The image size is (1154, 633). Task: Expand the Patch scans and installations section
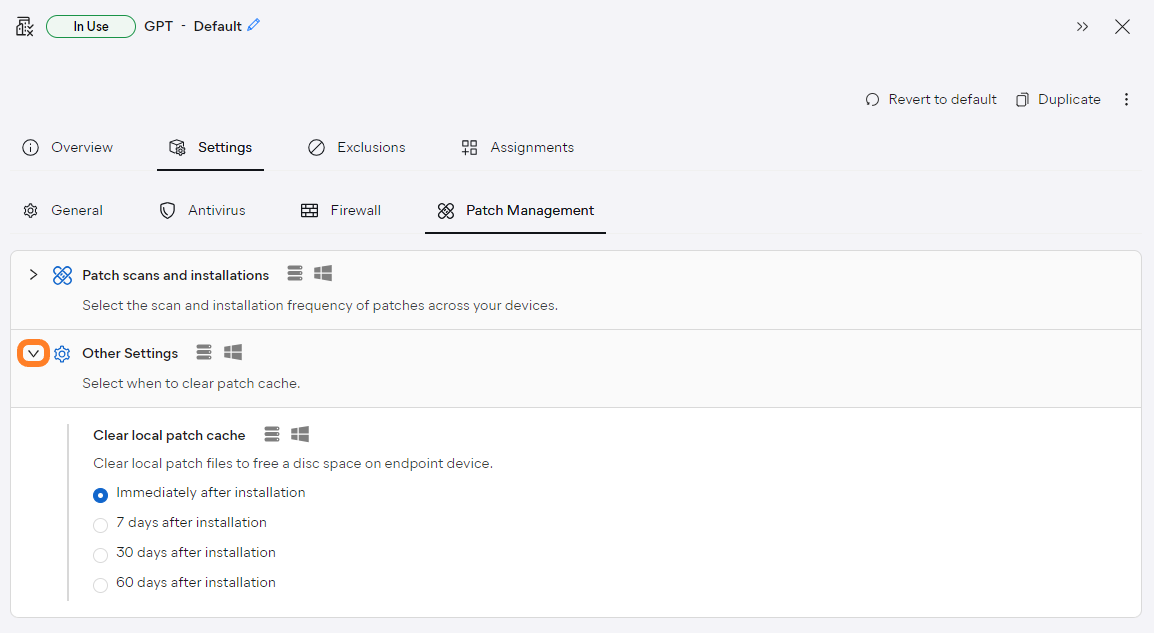click(33, 274)
